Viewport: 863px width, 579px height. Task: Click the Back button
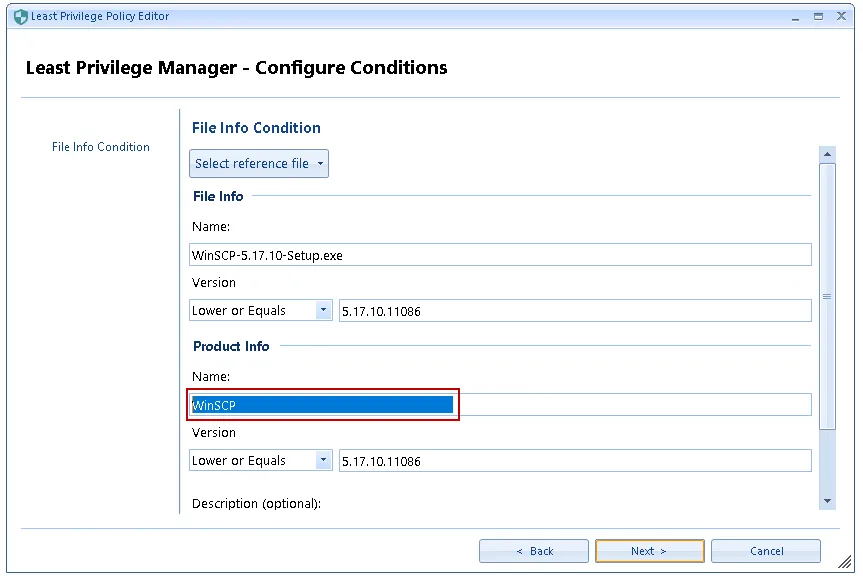[533, 551]
